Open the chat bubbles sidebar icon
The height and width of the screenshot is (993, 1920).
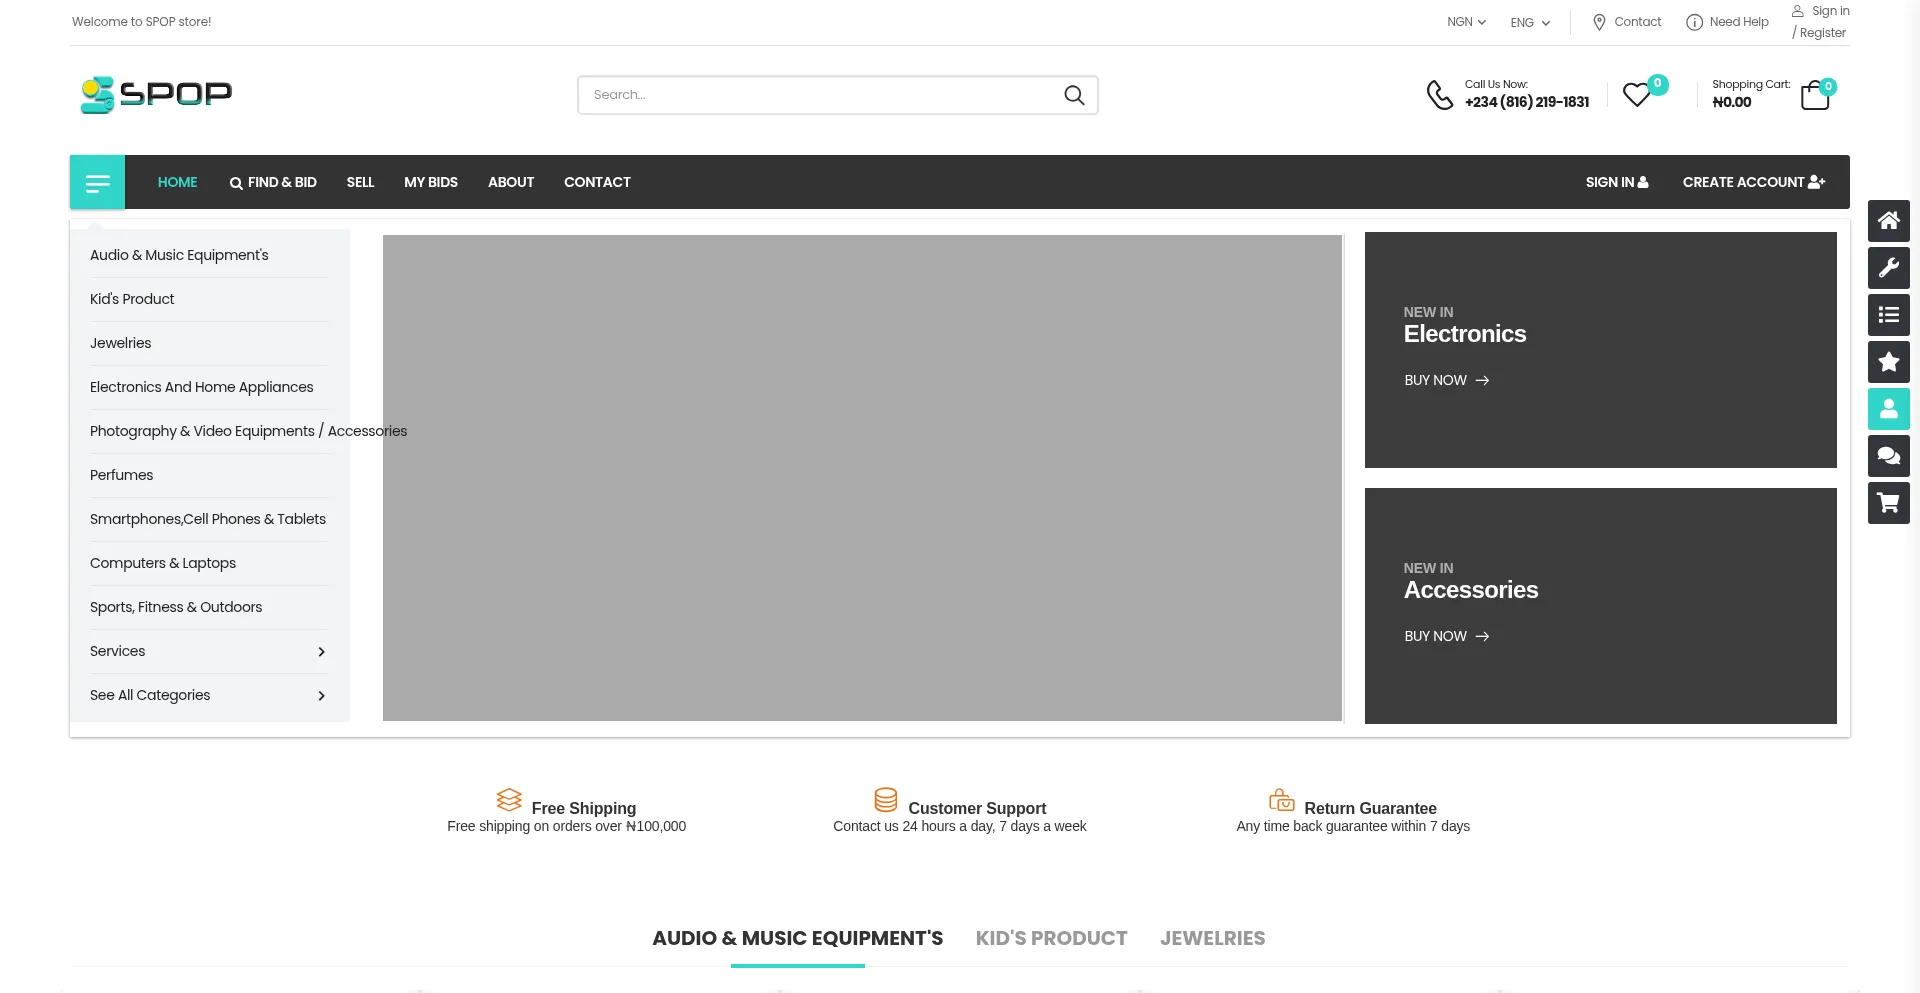pyautogui.click(x=1888, y=456)
